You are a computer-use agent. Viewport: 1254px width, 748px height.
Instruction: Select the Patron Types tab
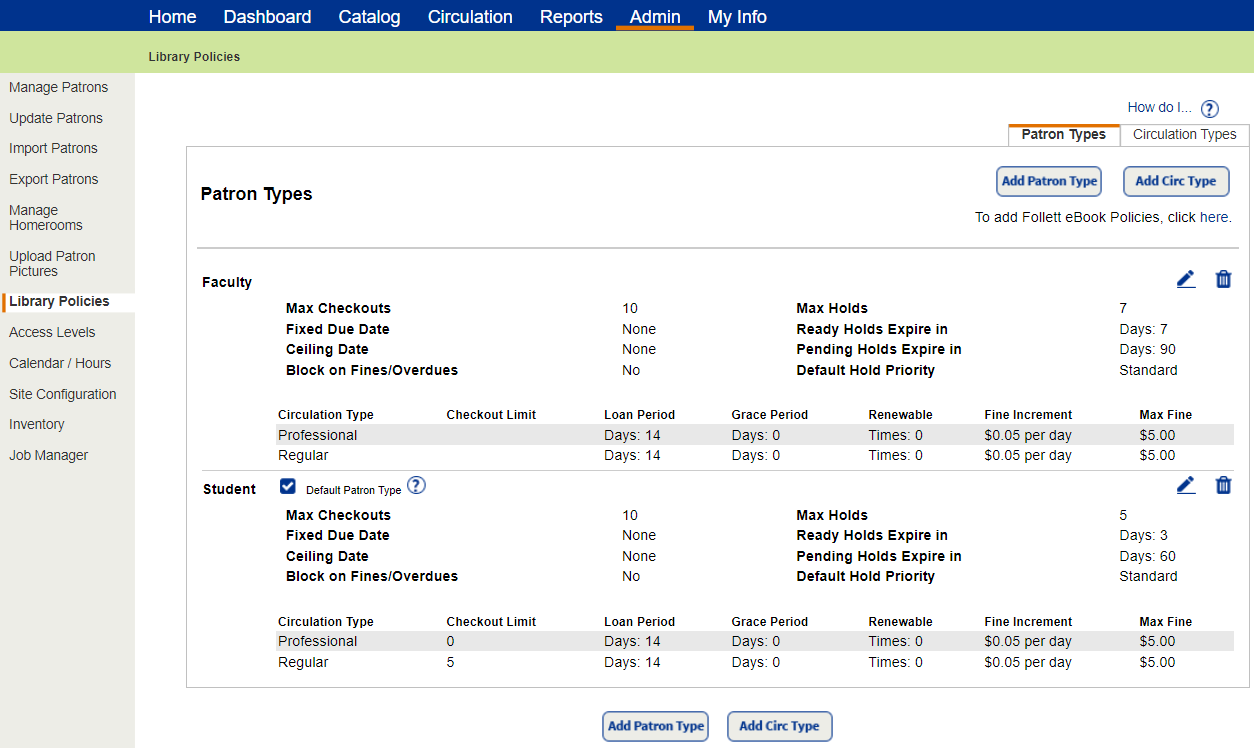1063,135
